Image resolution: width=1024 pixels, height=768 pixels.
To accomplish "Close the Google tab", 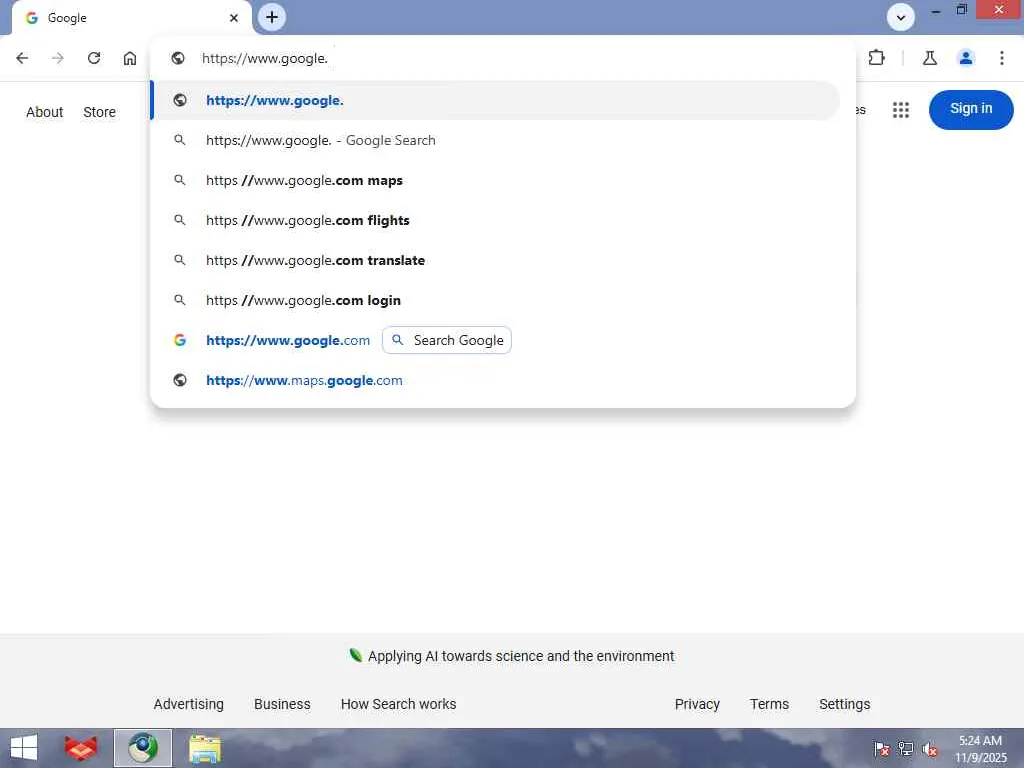I will (x=234, y=18).
